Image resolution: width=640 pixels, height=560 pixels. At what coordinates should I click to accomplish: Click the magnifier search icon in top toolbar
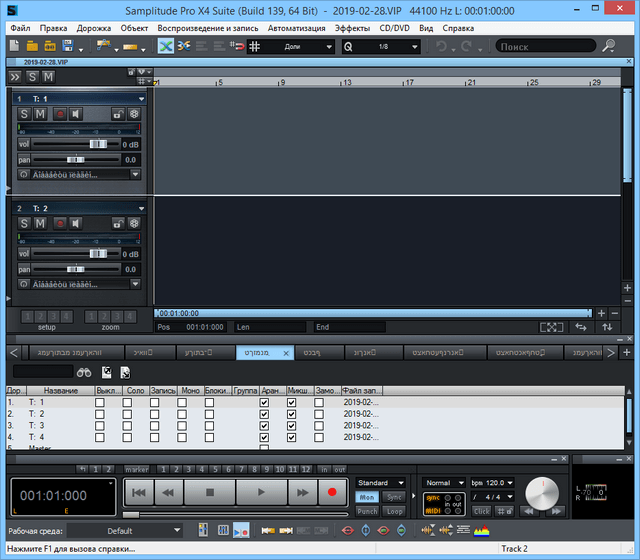(x=609, y=46)
